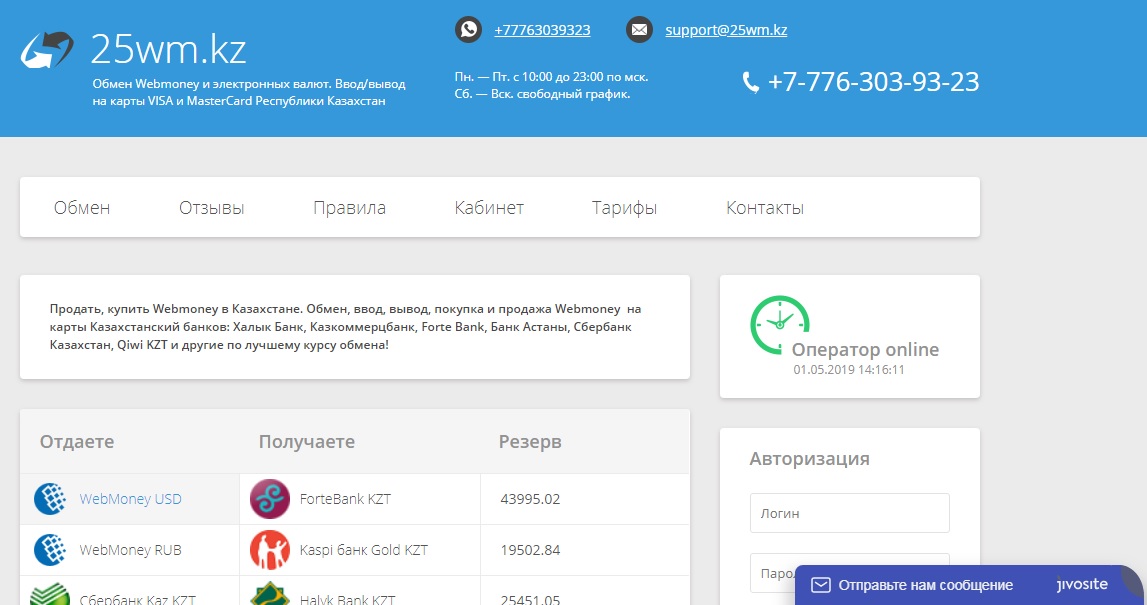The width and height of the screenshot is (1147, 605).
Task: Open the Отзывы menu item
Action: pyautogui.click(x=211, y=208)
